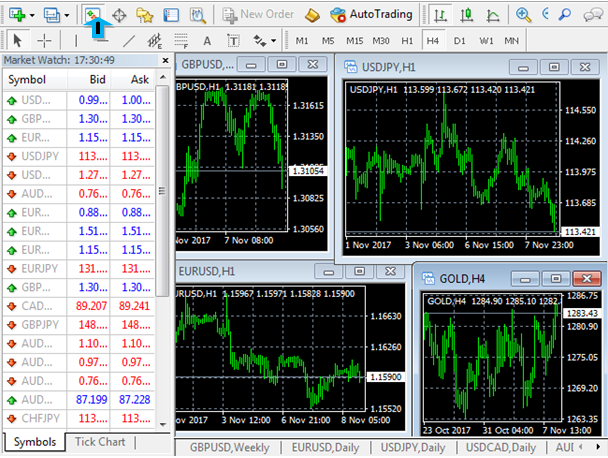Switch chart to candlesticks mode
The image size is (608, 458).
(468, 15)
